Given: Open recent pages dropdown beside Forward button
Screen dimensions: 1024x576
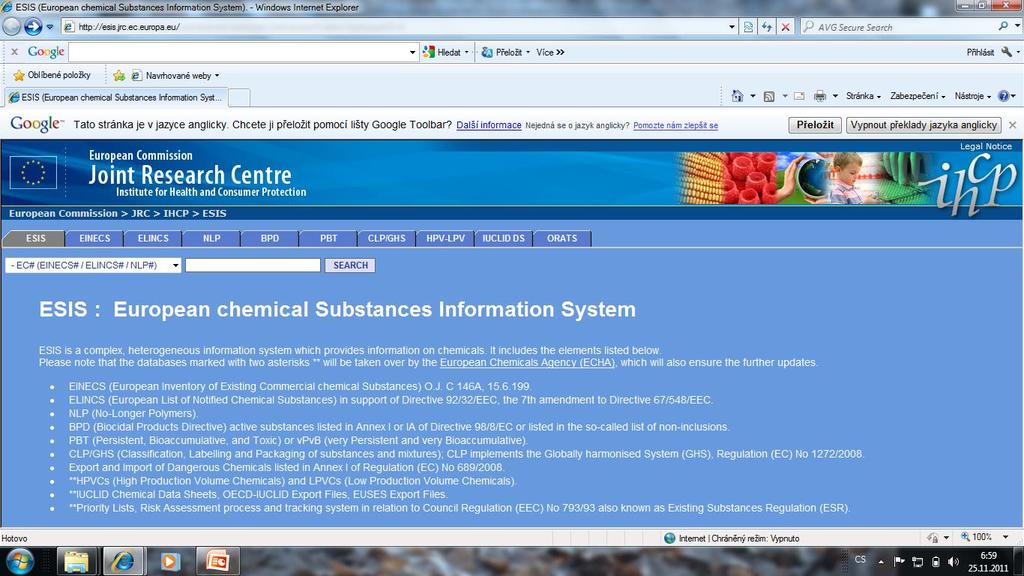Looking at the screenshot, I should pos(50,27).
